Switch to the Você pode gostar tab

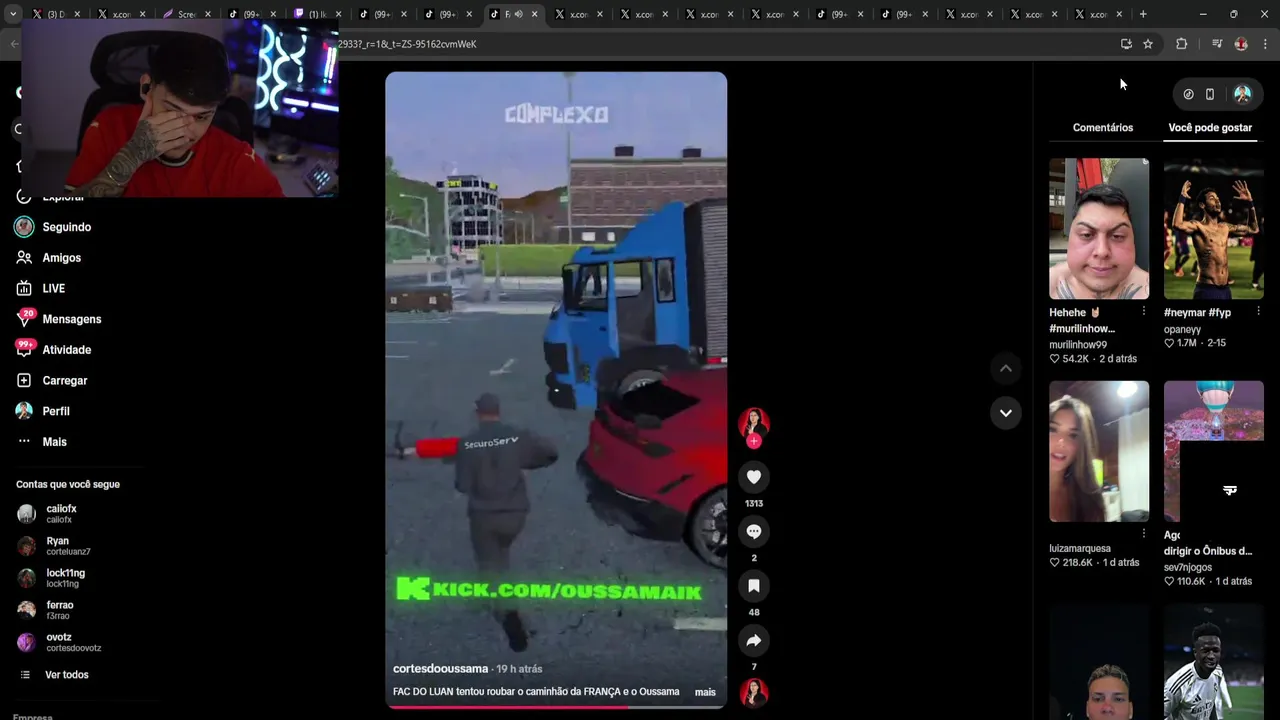(x=1210, y=128)
